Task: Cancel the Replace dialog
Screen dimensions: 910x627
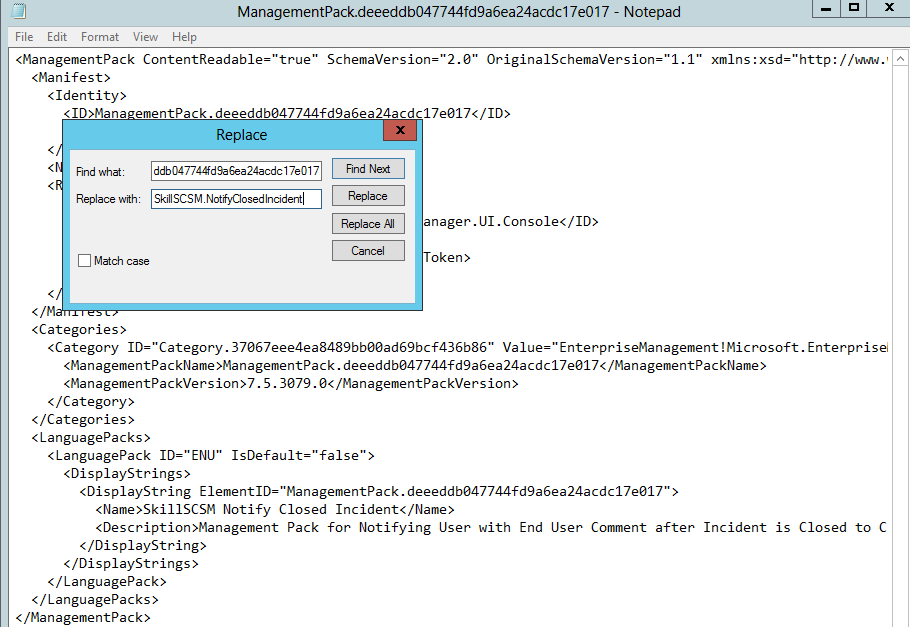Action: [x=368, y=251]
